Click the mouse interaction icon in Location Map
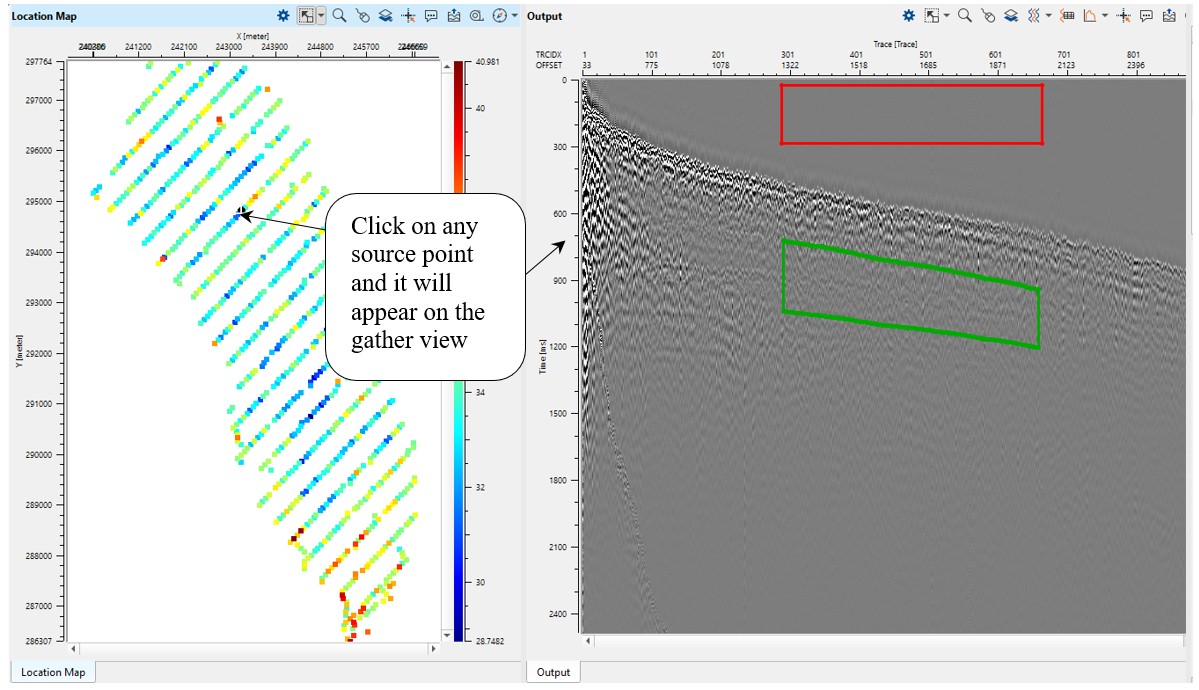 pyautogui.click(x=363, y=16)
